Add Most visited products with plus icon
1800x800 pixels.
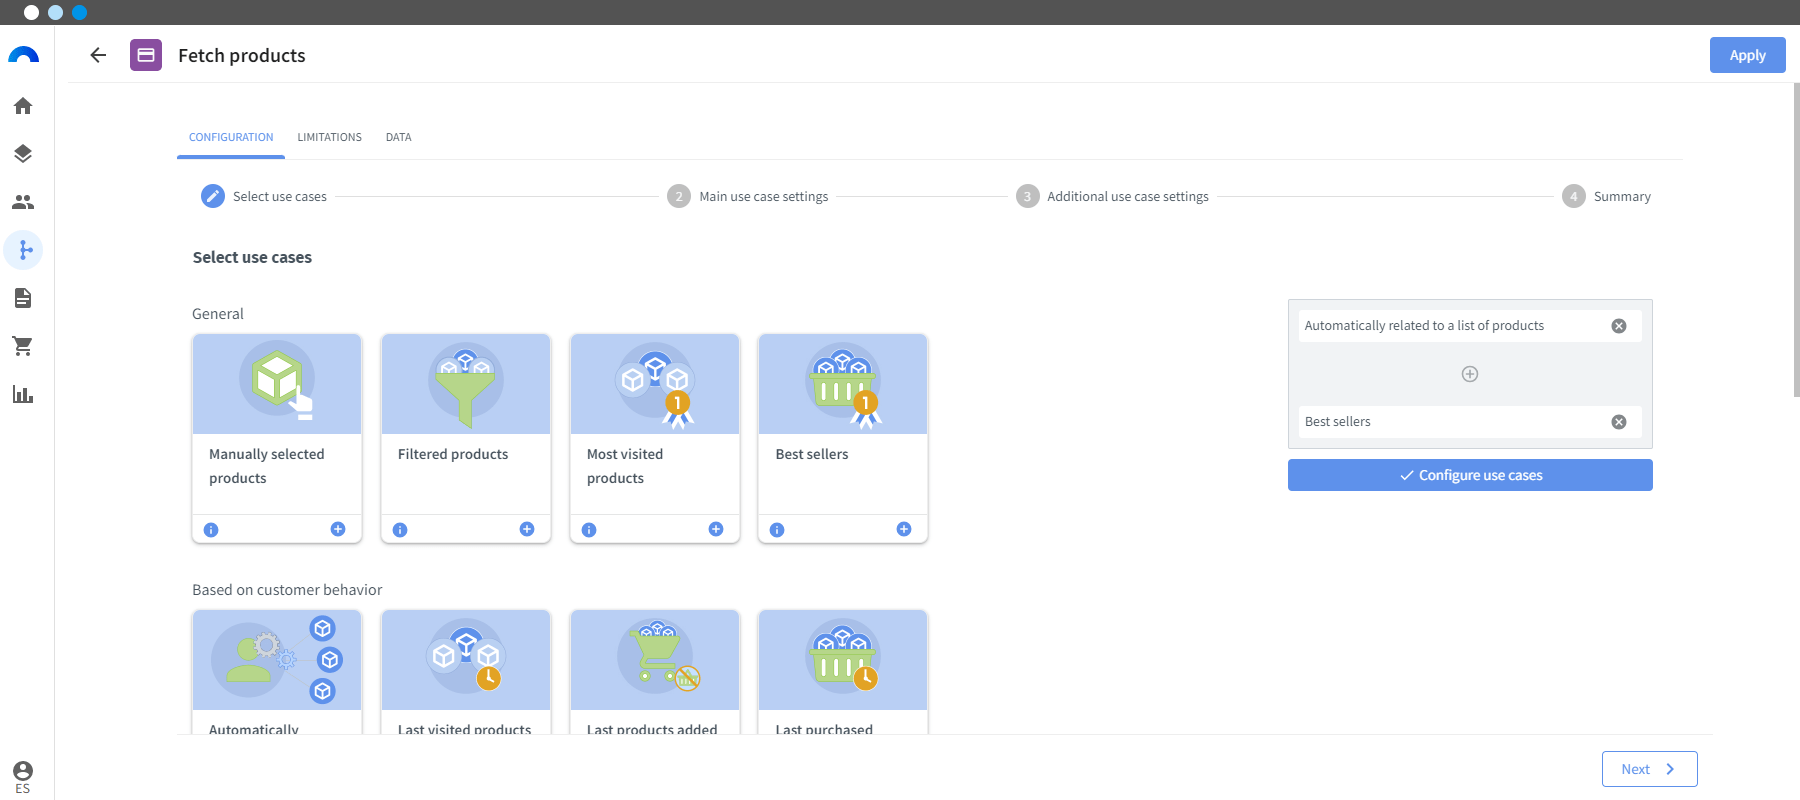click(x=716, y=529)
